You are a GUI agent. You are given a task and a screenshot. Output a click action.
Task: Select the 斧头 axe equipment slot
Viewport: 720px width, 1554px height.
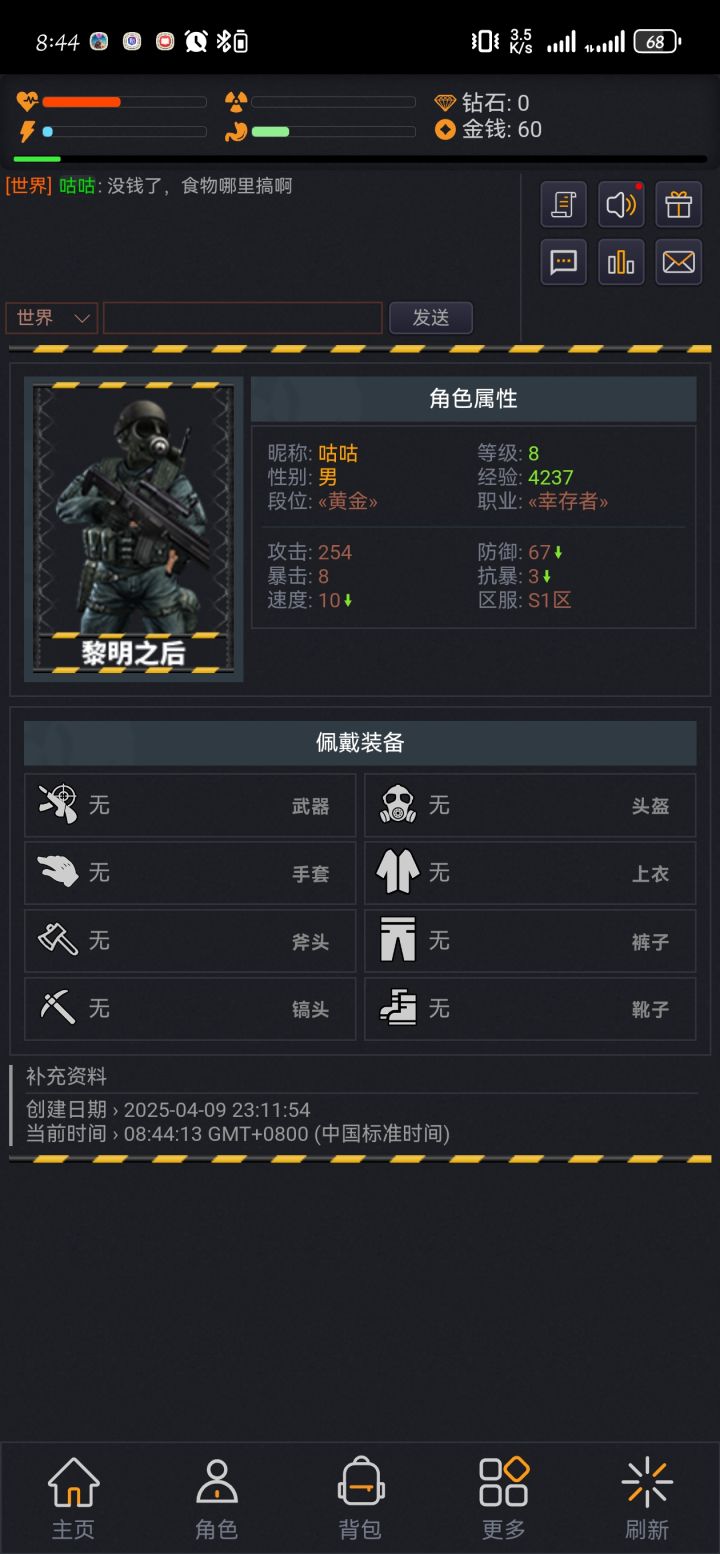point(190,941)
